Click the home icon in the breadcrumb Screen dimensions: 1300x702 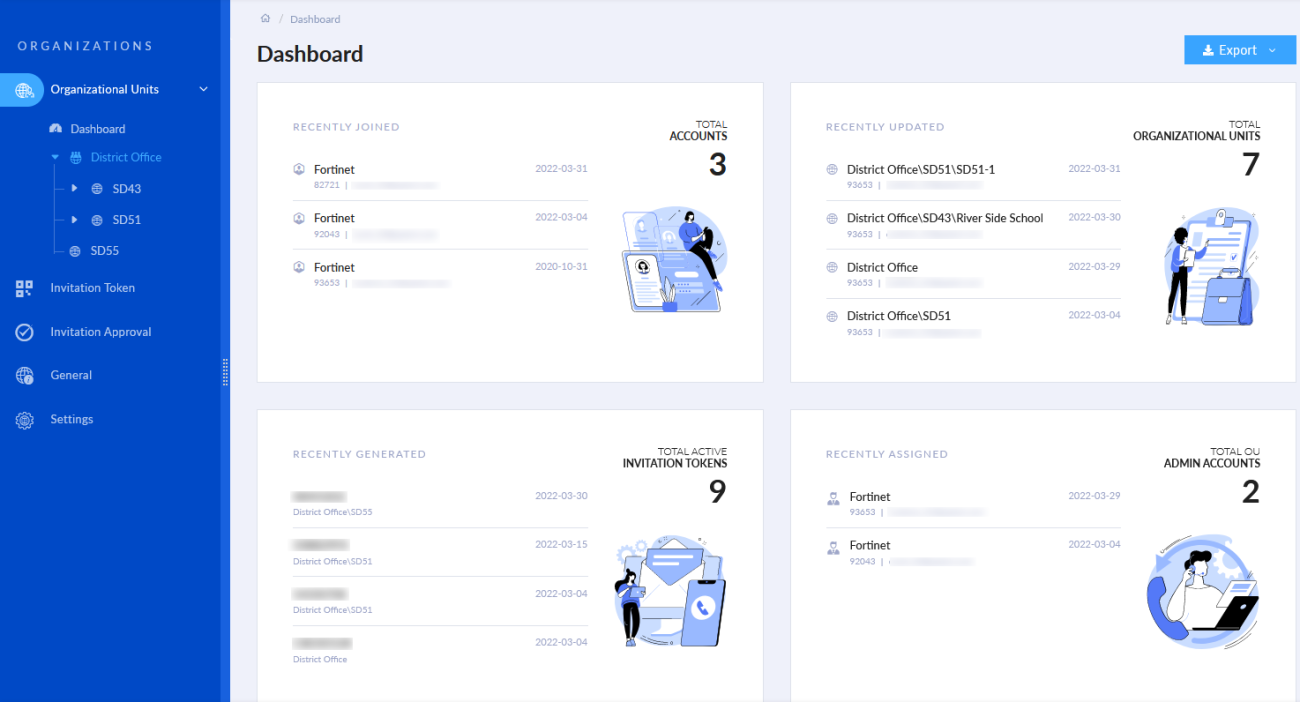pyautogui.click(x=265, y=18)
